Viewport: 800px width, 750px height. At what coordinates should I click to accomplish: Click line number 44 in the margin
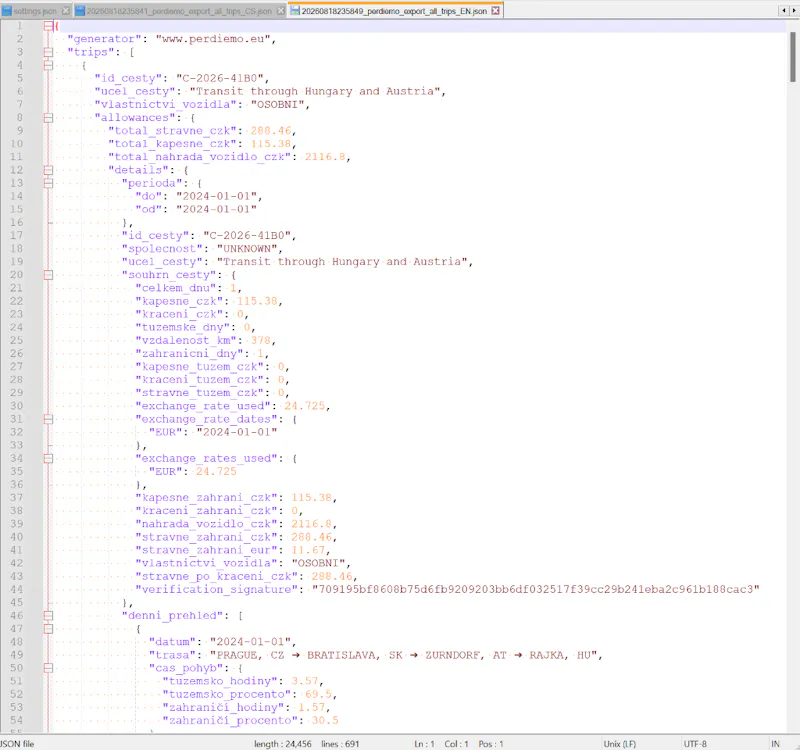pyautogui.click(x=16, y=590)
